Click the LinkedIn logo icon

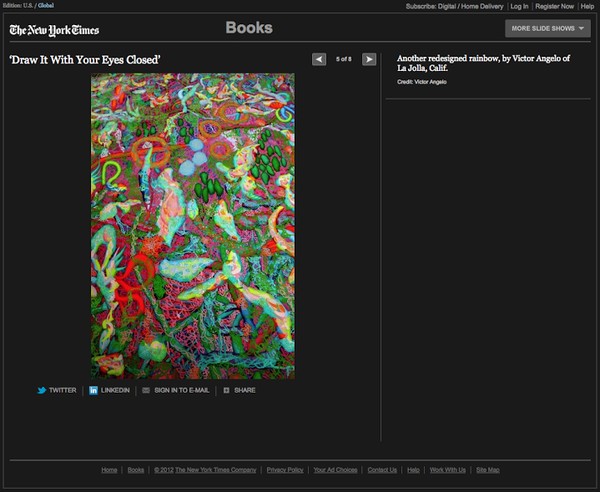(93, 390)
